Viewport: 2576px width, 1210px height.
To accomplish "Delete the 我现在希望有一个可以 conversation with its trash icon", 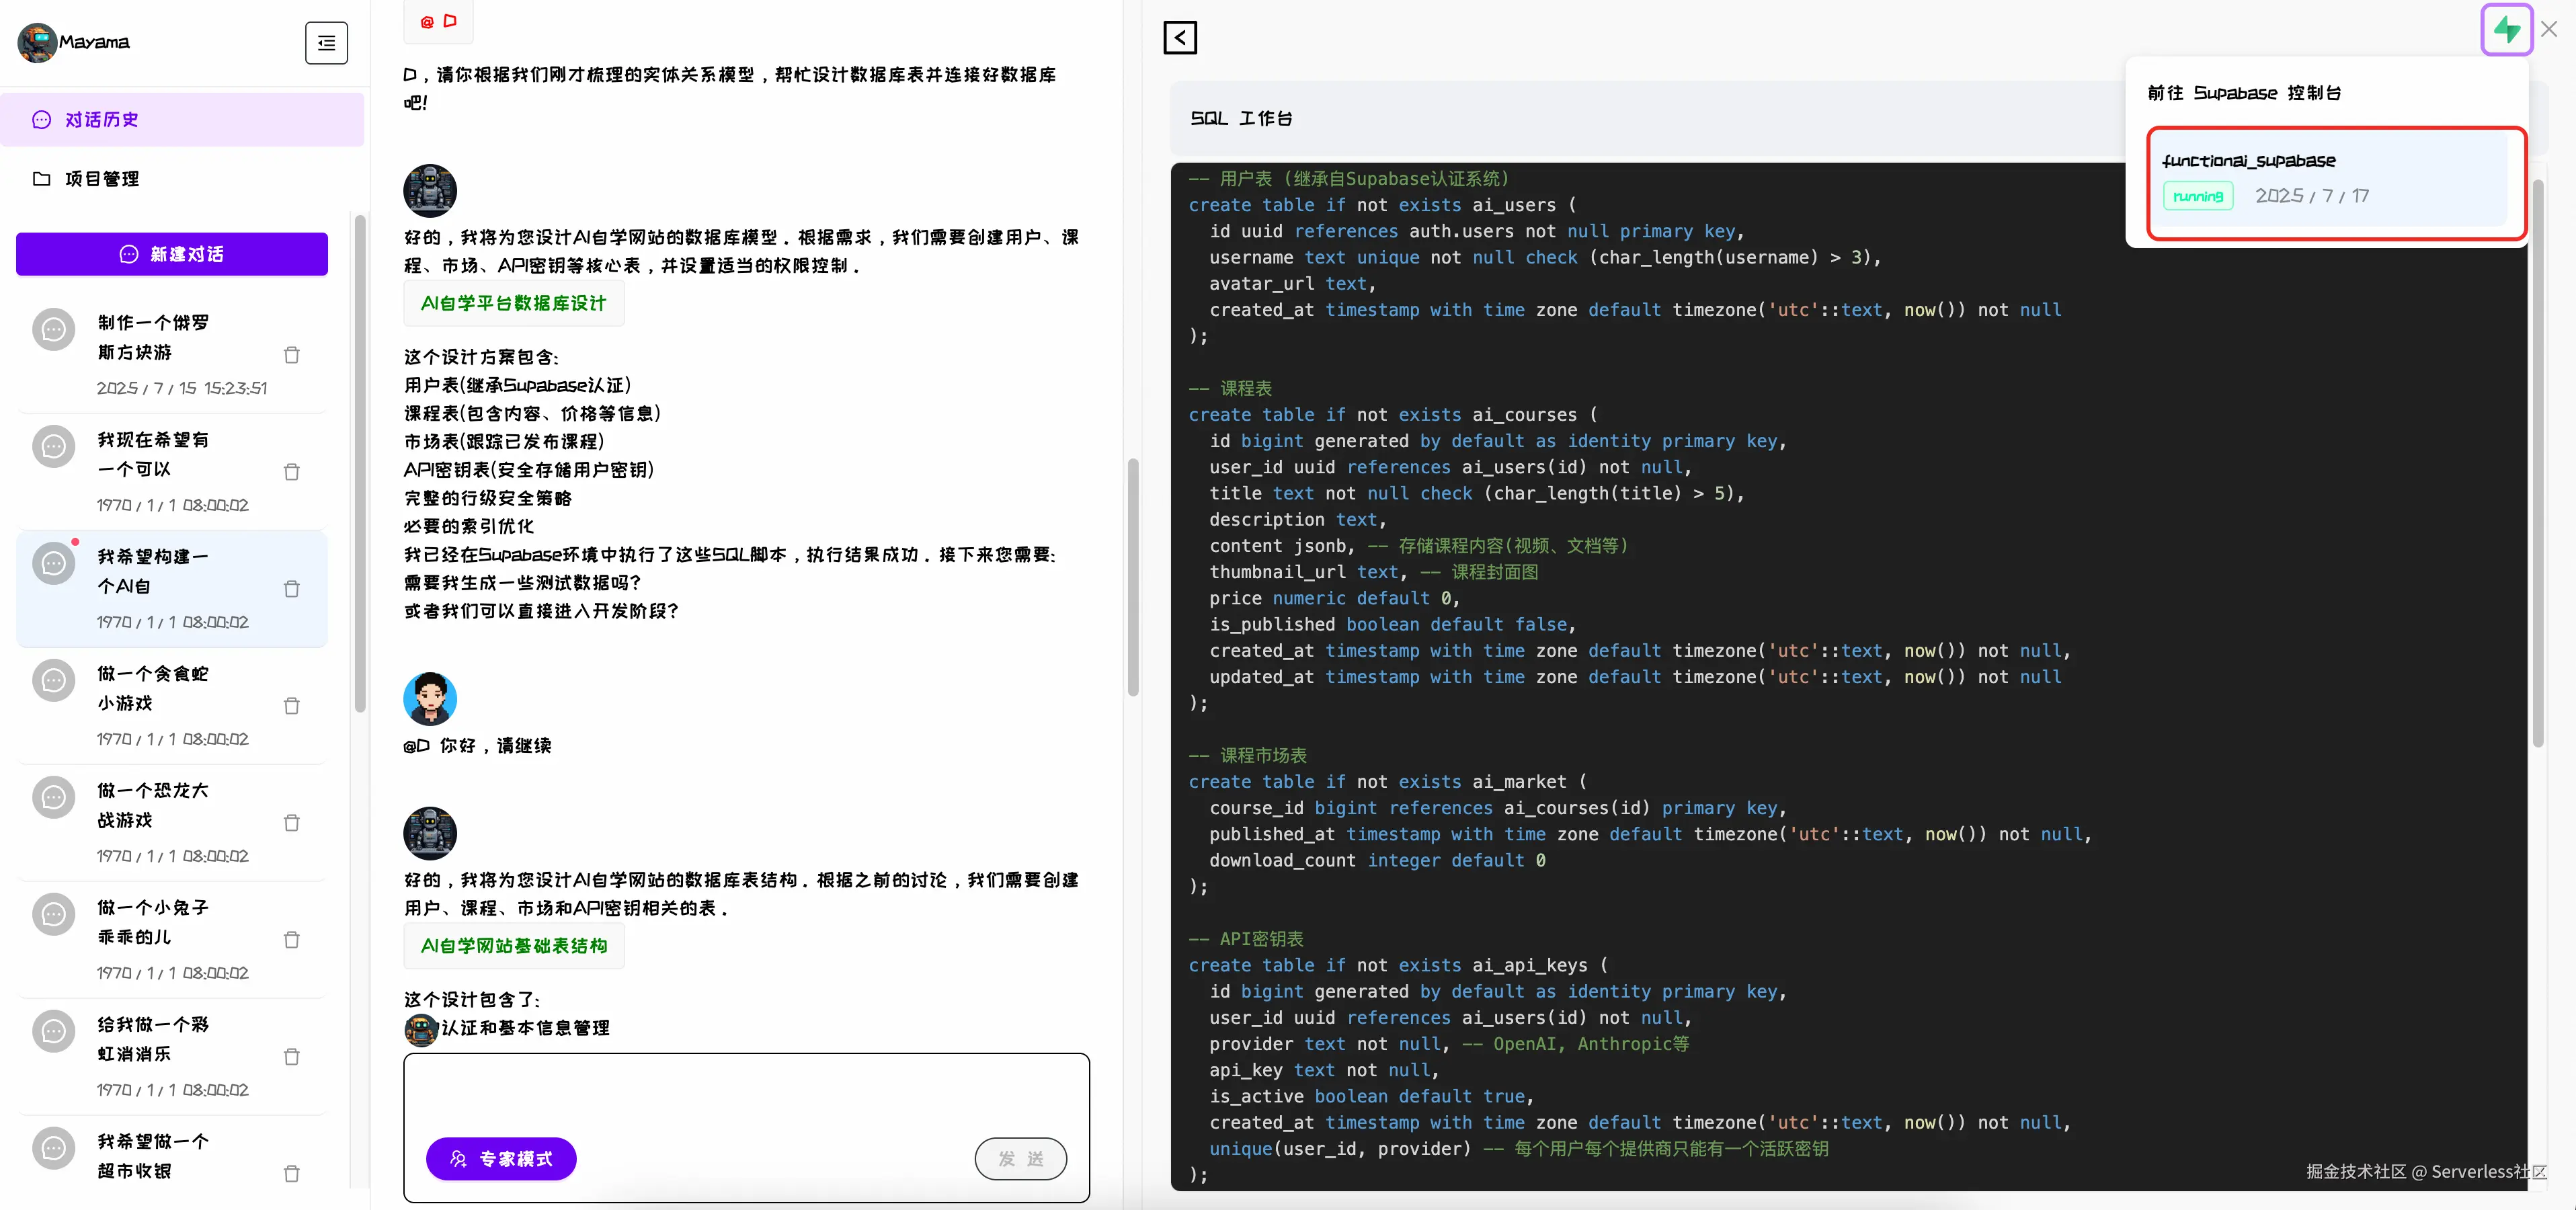I will (291, 472).
